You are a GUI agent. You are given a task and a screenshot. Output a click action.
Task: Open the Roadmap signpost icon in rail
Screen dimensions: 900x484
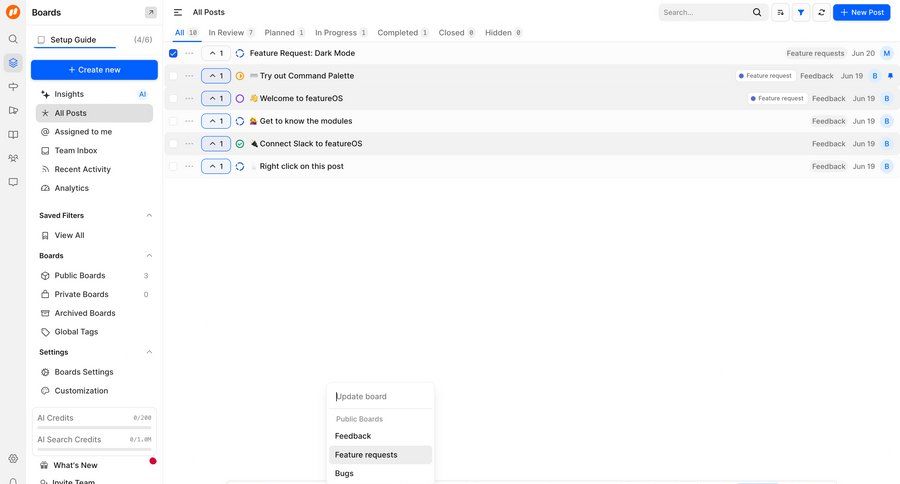click(x=13, y=87)
